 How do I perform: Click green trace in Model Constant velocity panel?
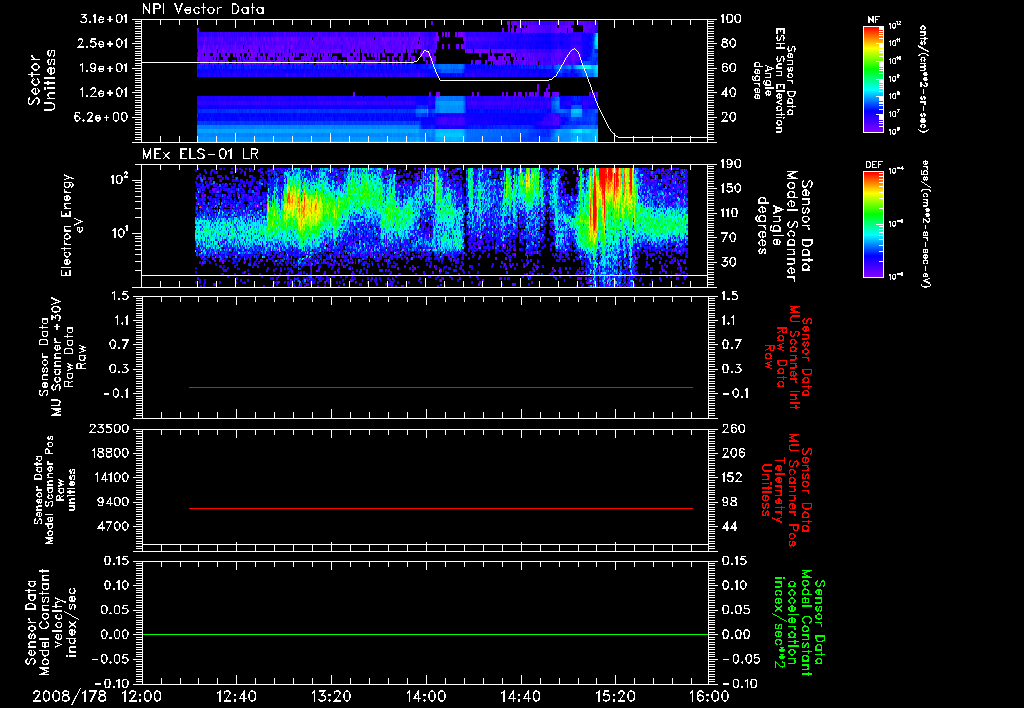(x=425, y=634)
